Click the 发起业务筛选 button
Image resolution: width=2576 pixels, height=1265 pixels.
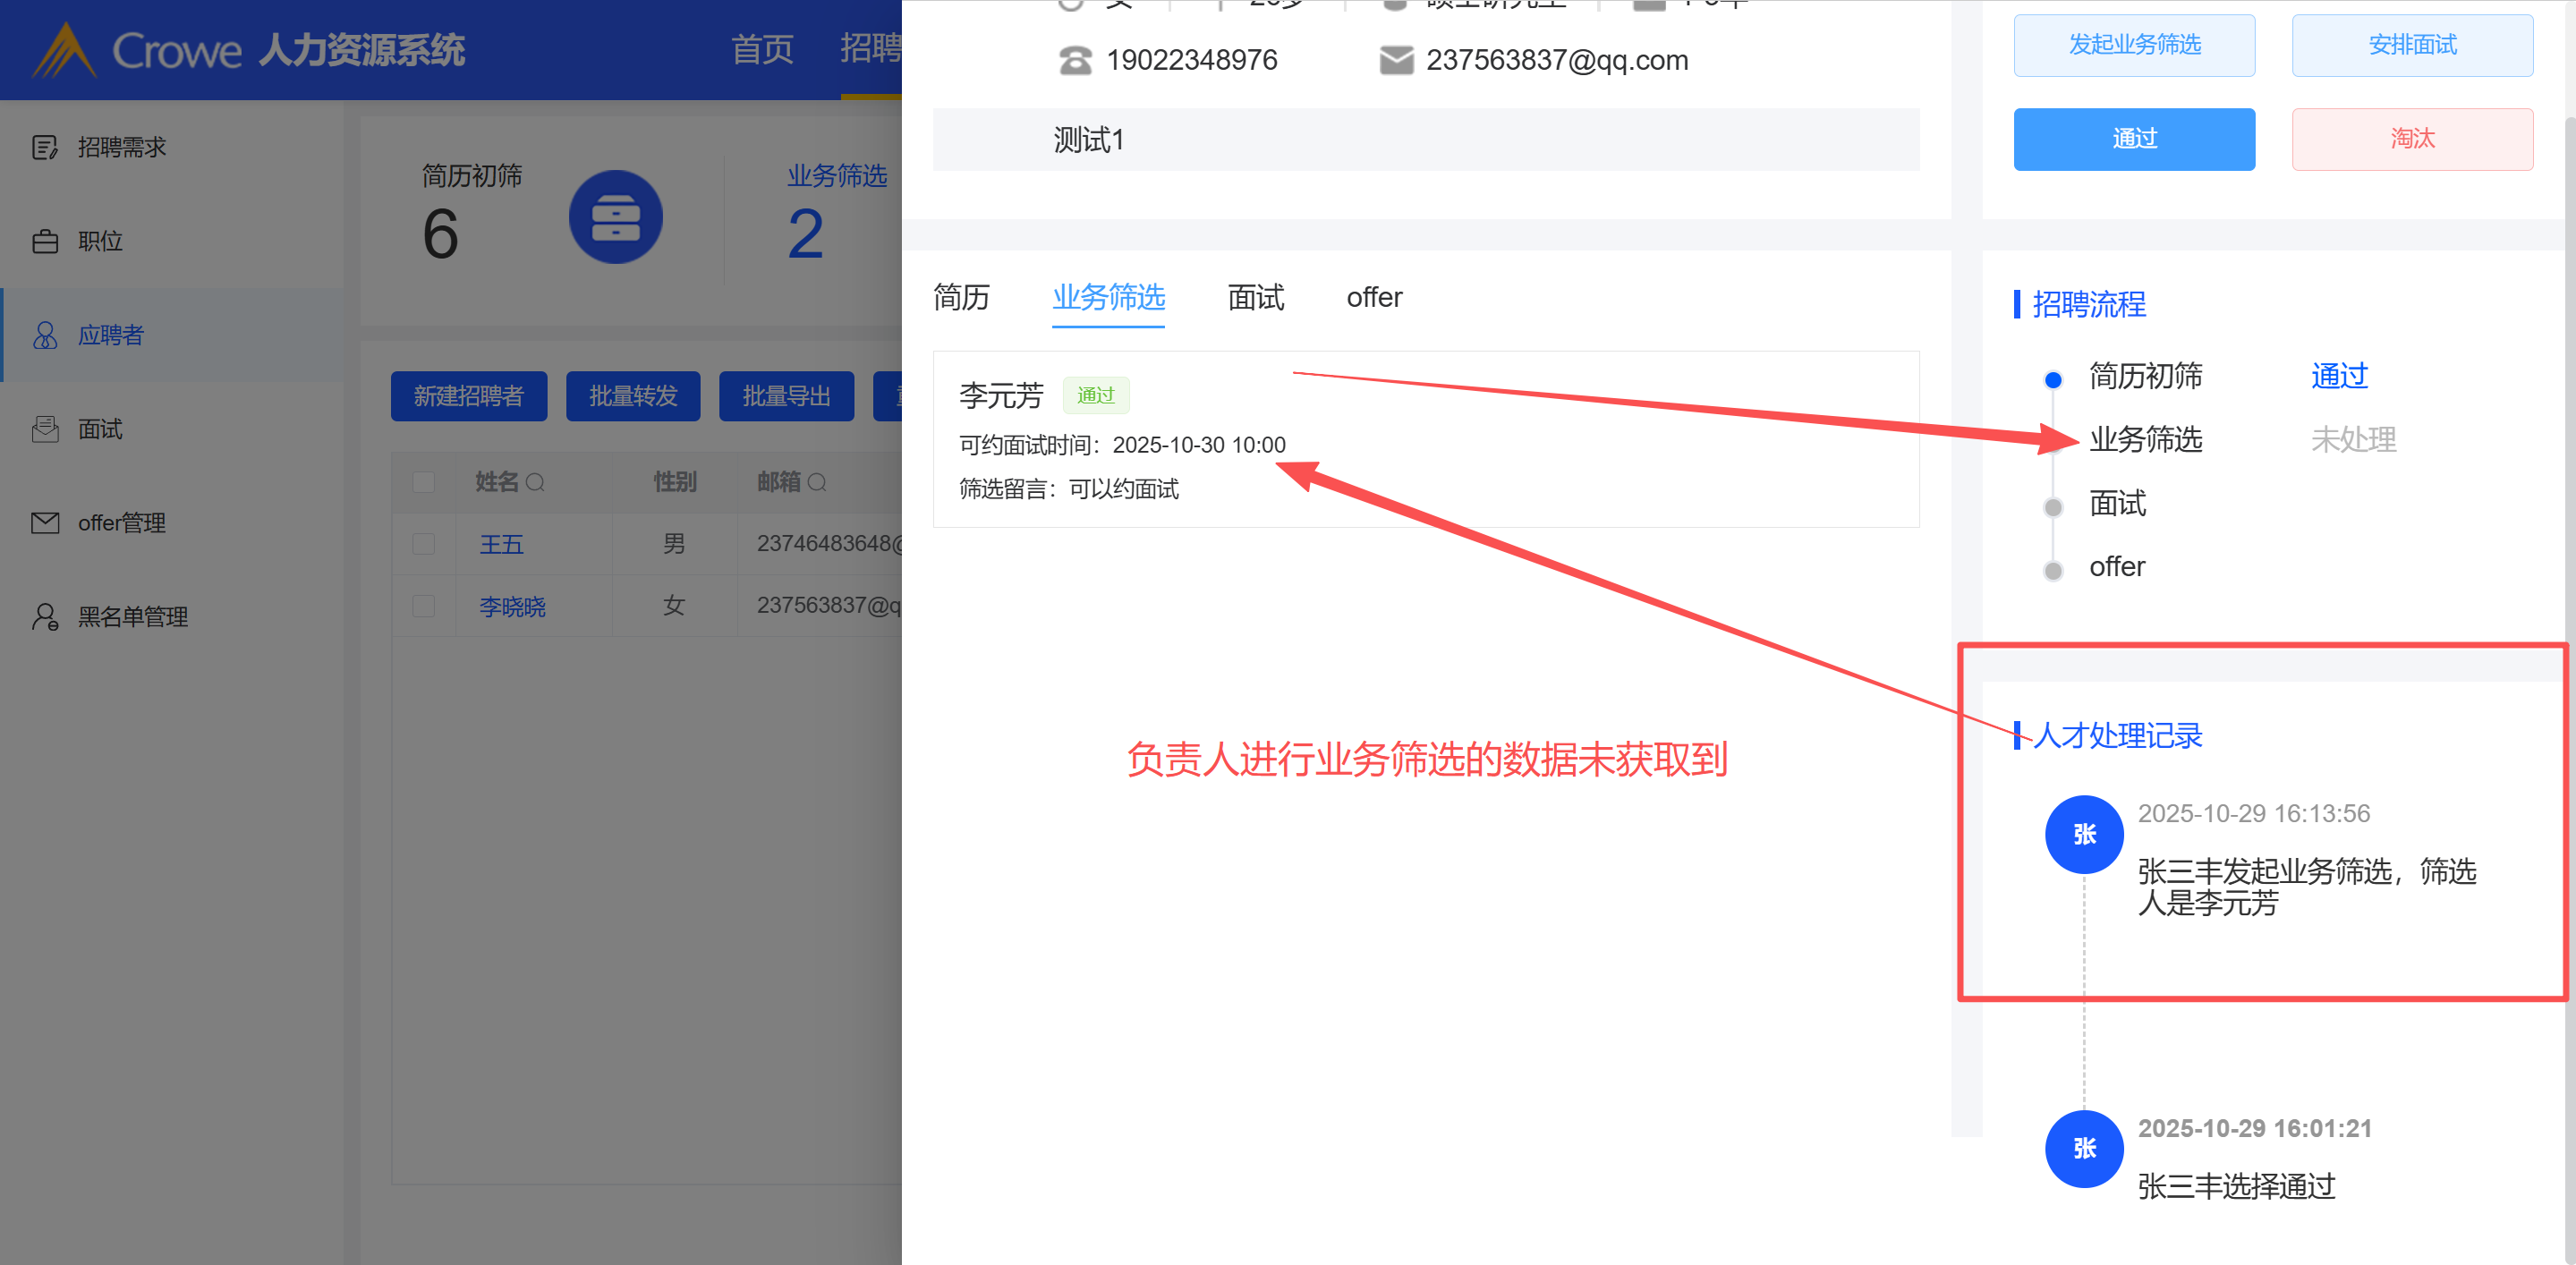[x=2133, y=45]
